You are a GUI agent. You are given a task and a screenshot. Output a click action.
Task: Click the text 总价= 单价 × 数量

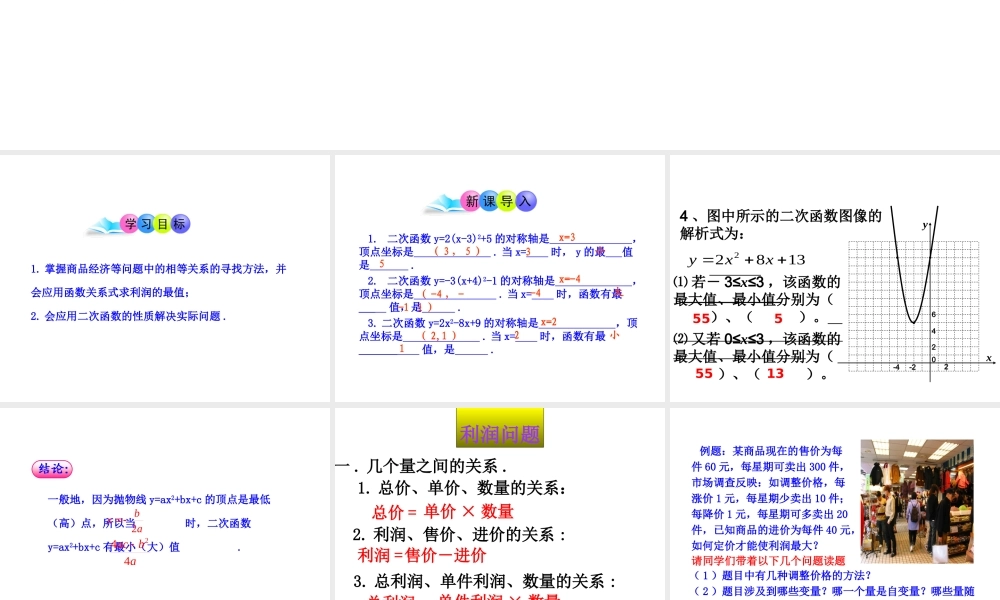coord(443,511)
